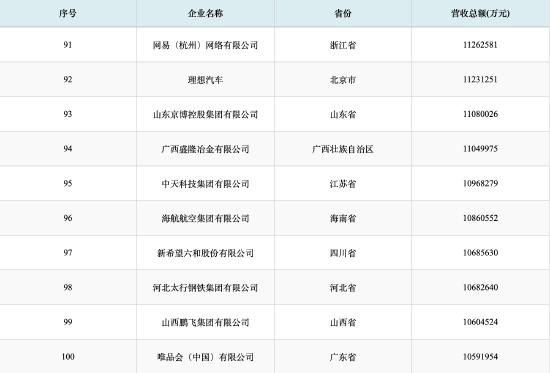The width and height of the screenshot is (550, 373).
Task: Select revenue value 11231251
Action: 480,79
